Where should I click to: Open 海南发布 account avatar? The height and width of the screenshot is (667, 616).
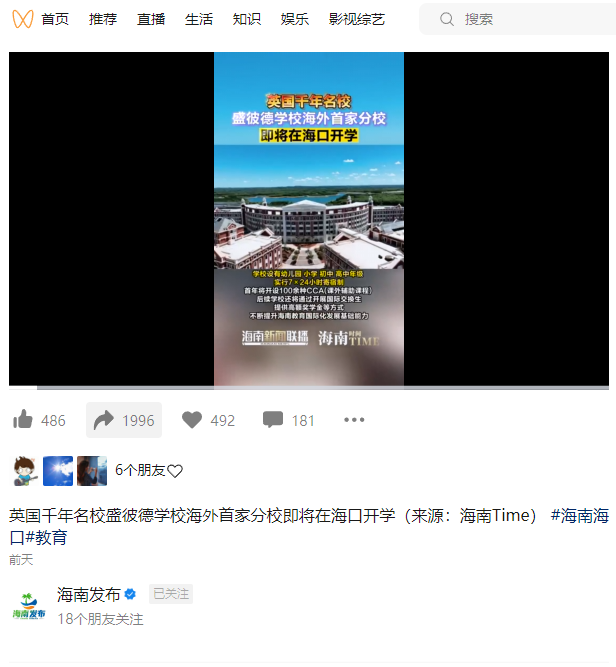(29, 606)
